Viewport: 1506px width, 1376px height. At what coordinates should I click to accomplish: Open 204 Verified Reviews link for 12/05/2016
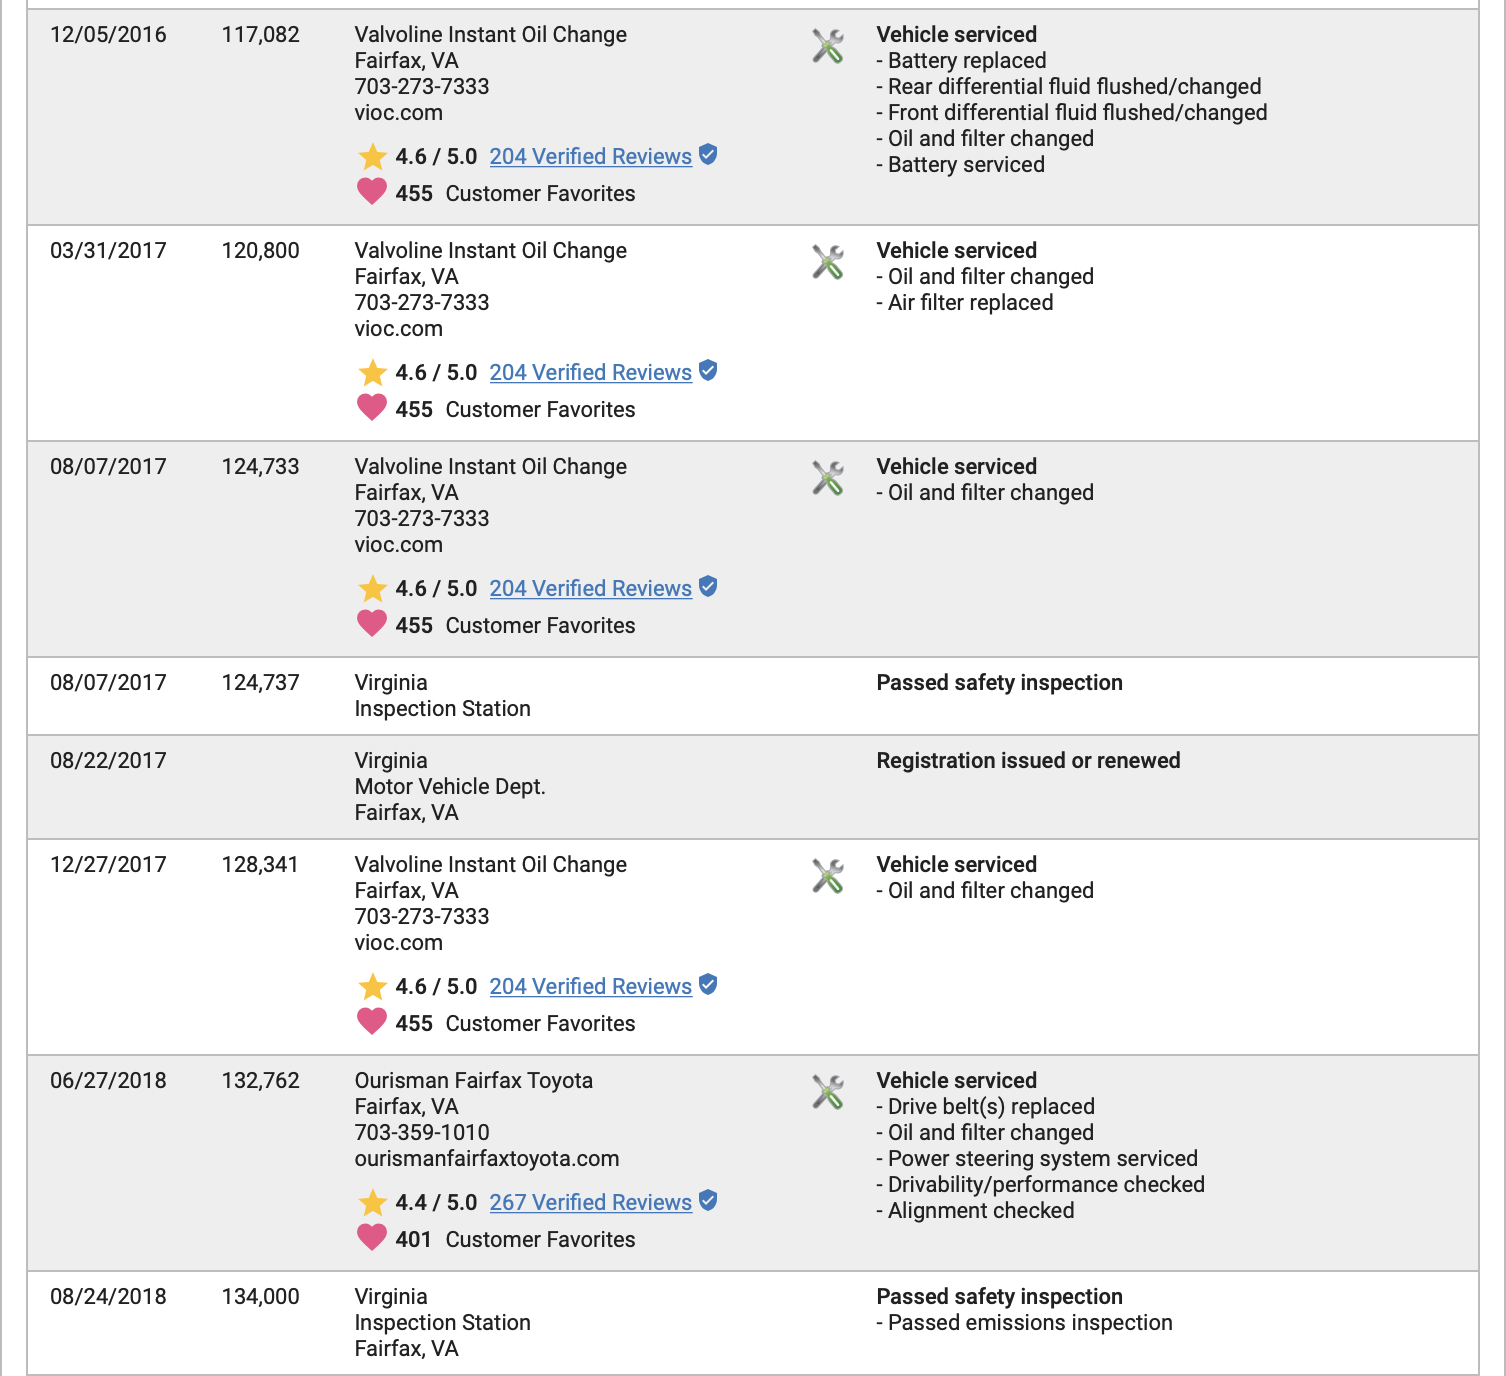coord(590,157)
